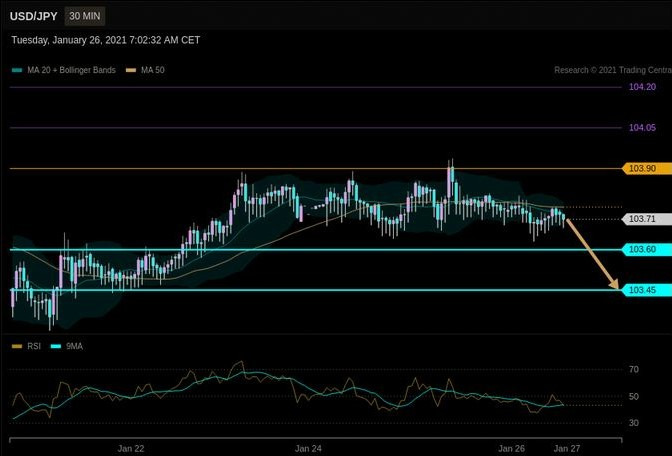The height and width of the screenshot is (456, 672).
Task: Click the cyan 103.60 support price tag
Action: pos(647,249)
